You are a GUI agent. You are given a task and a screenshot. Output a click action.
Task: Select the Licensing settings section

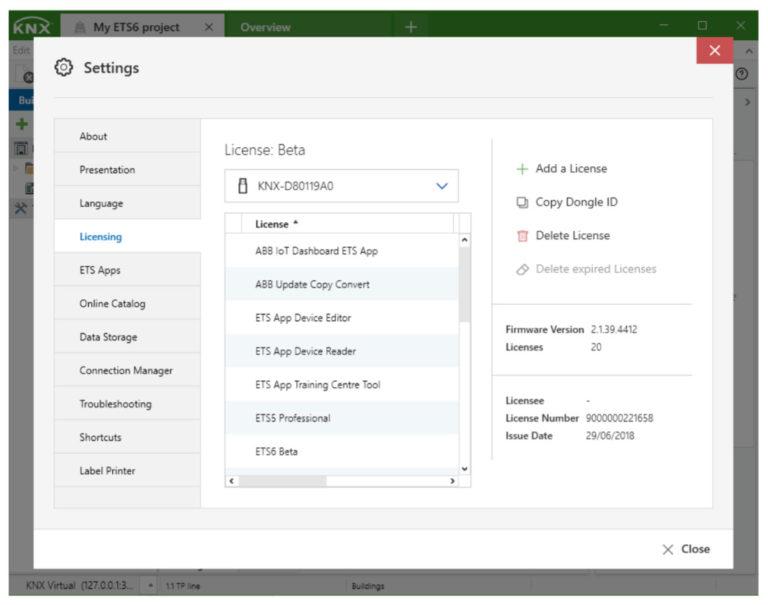click(x=127, y=237)
